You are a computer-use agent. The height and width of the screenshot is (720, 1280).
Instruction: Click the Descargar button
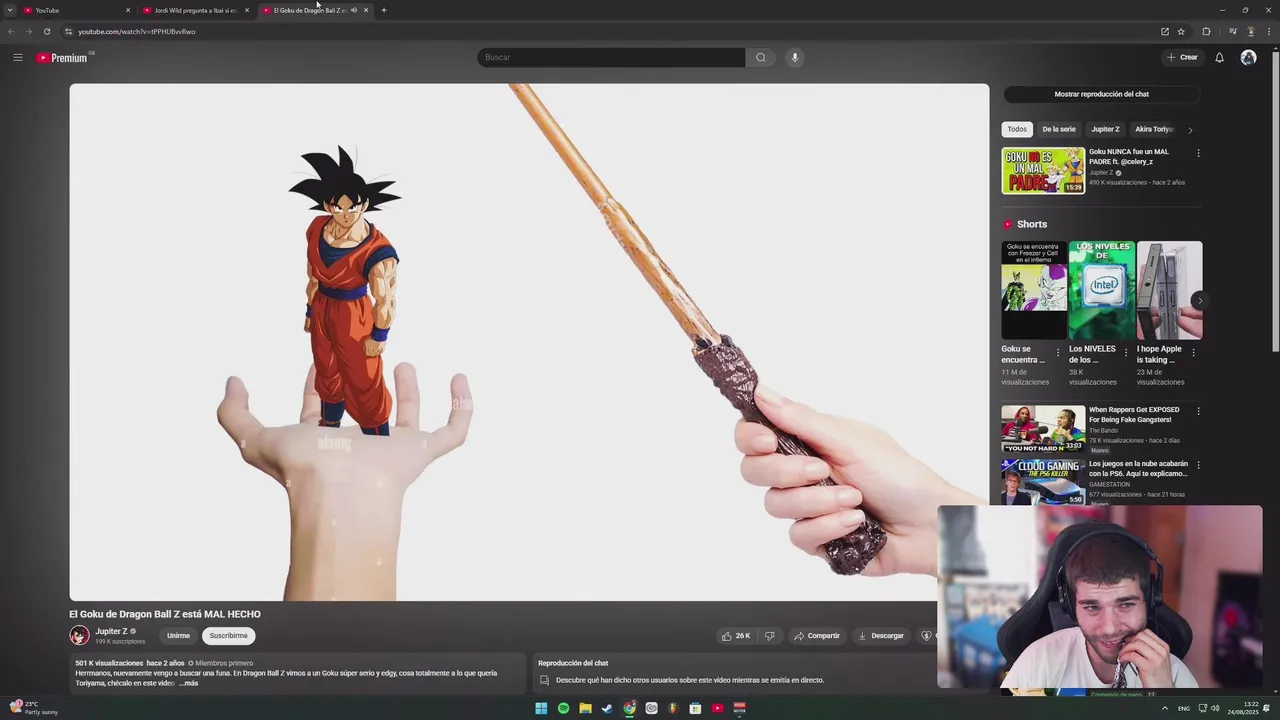point(881,636)
